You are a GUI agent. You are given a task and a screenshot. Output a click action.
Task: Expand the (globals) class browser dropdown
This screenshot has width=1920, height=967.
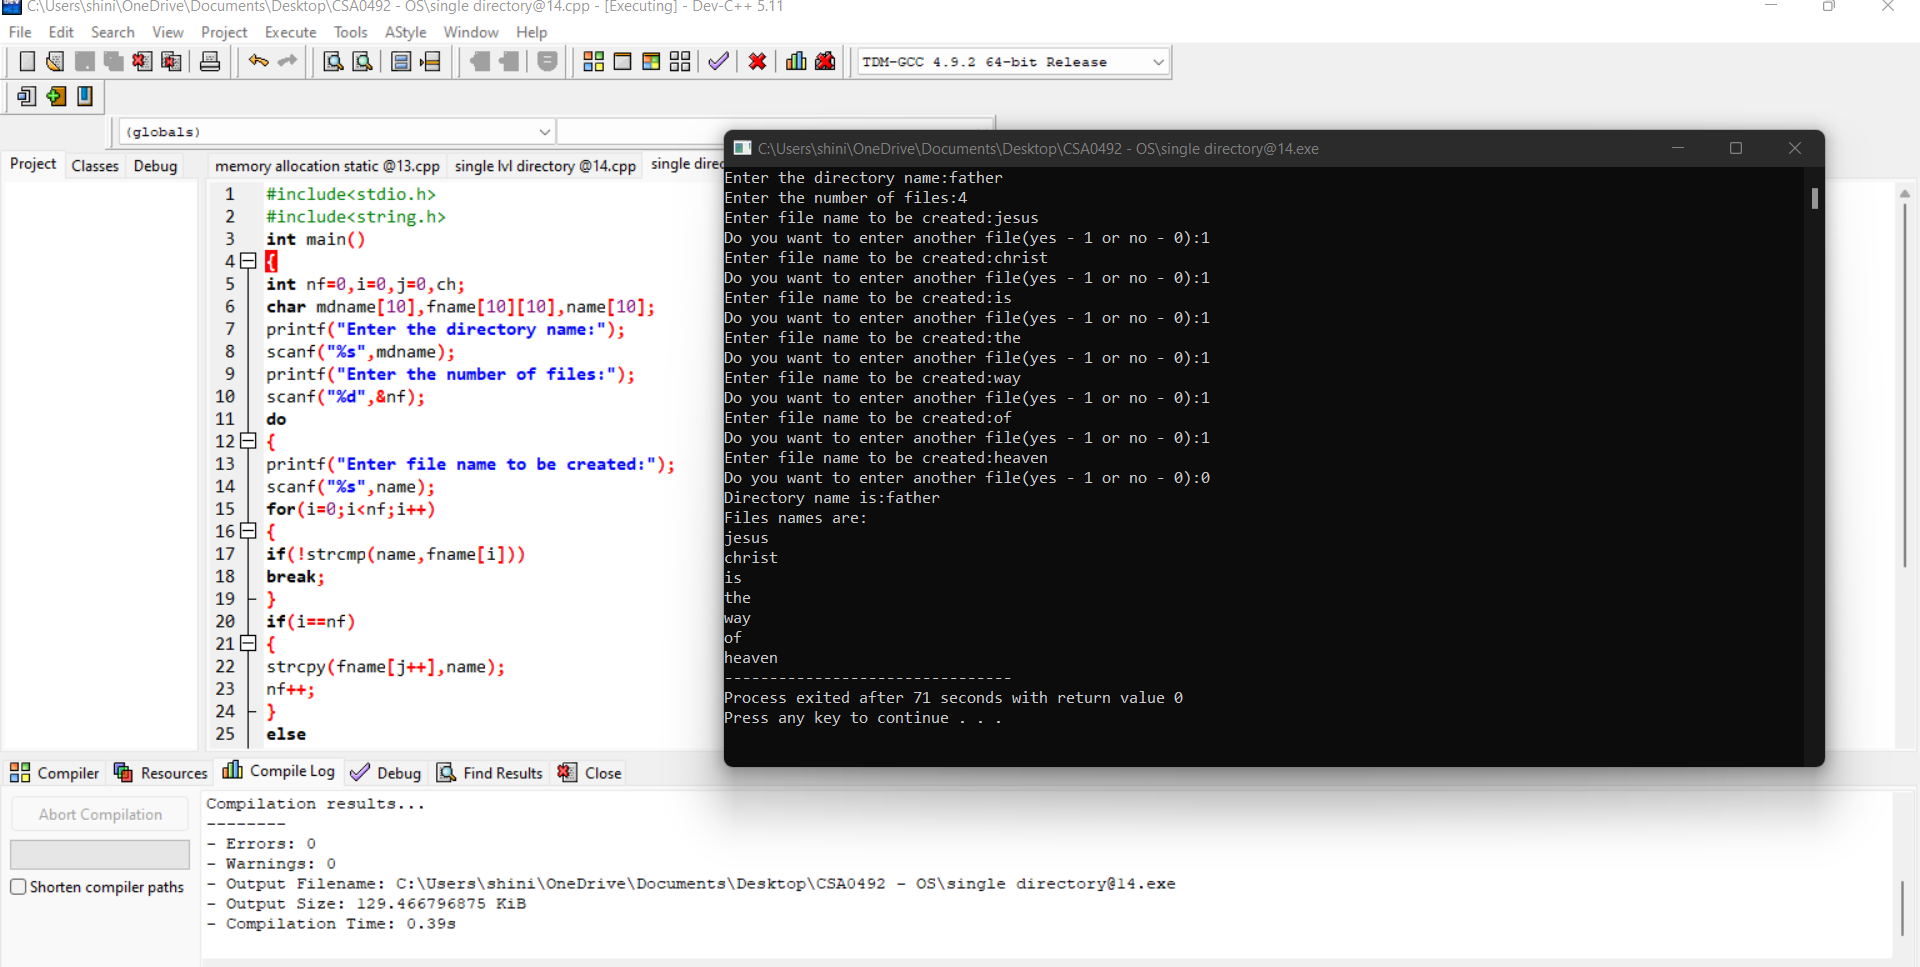pos(544,131)
